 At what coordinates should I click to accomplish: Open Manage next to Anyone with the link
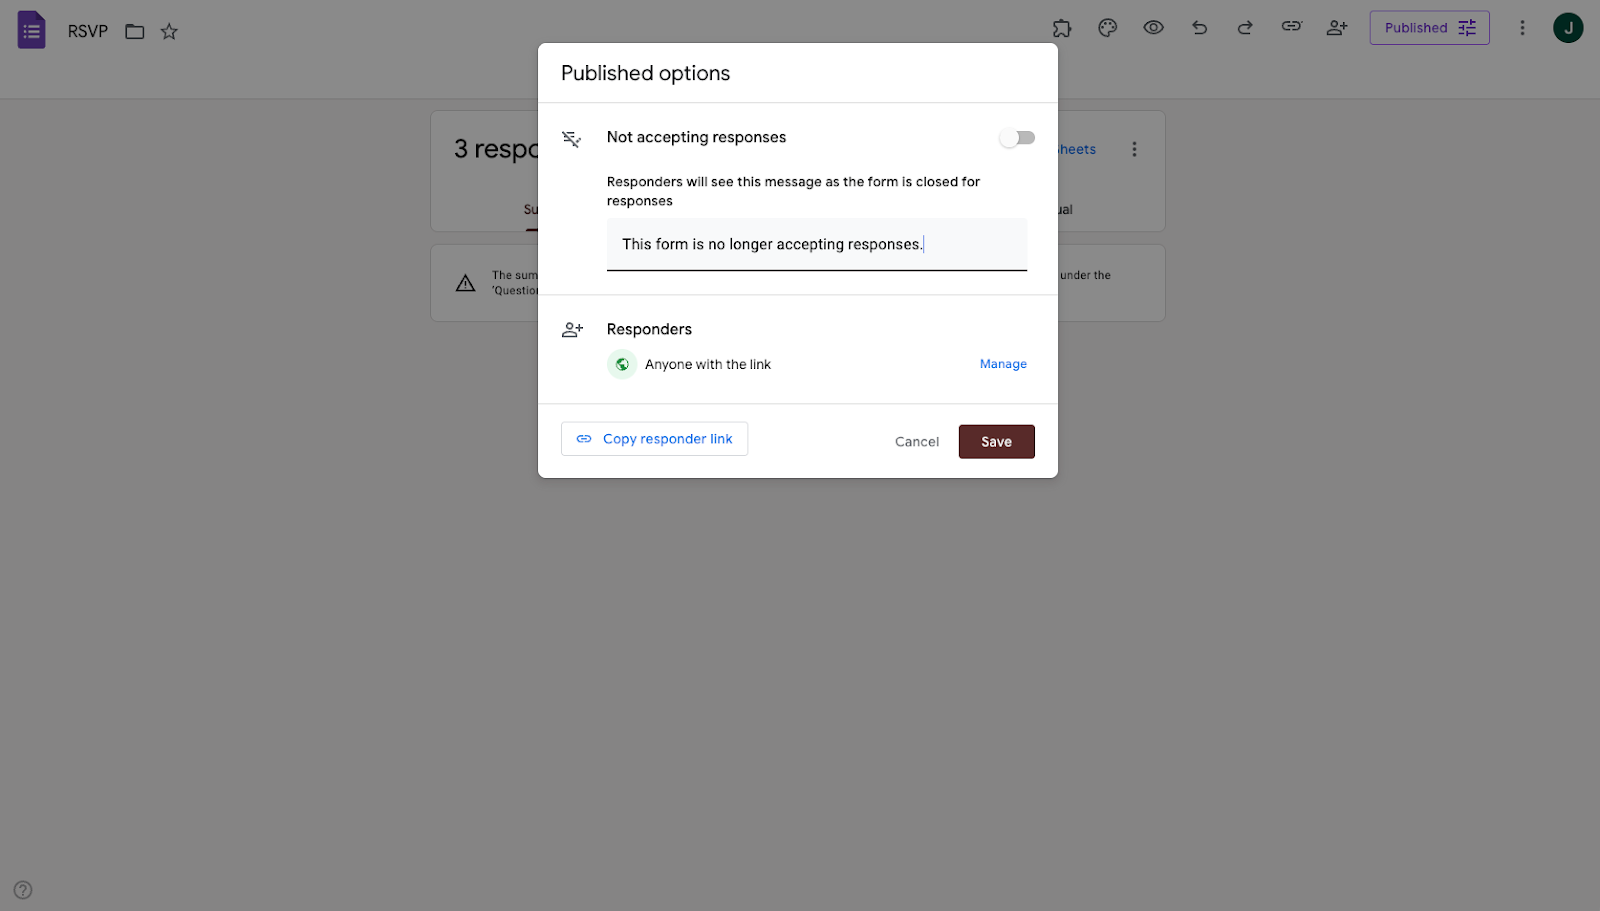point(1003,364)
